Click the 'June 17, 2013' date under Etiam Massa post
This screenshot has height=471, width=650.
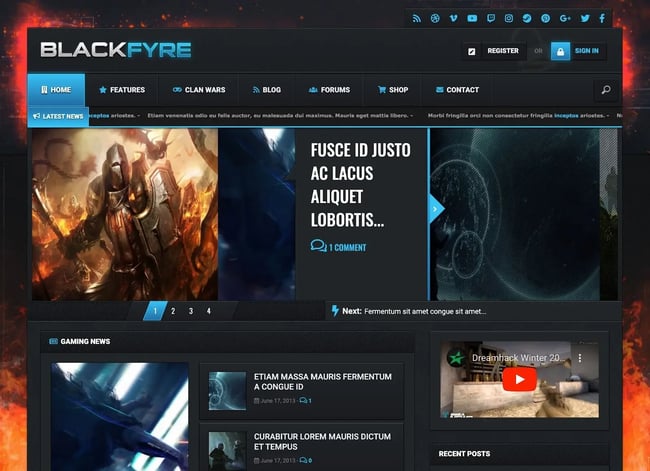pyautogui.click(x=278, y=401)
